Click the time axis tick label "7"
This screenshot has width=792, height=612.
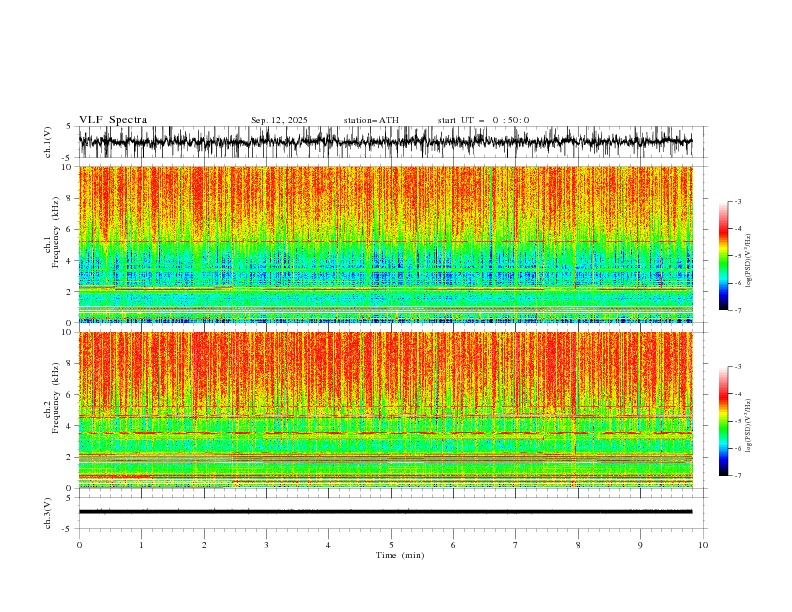pos(516,545)
